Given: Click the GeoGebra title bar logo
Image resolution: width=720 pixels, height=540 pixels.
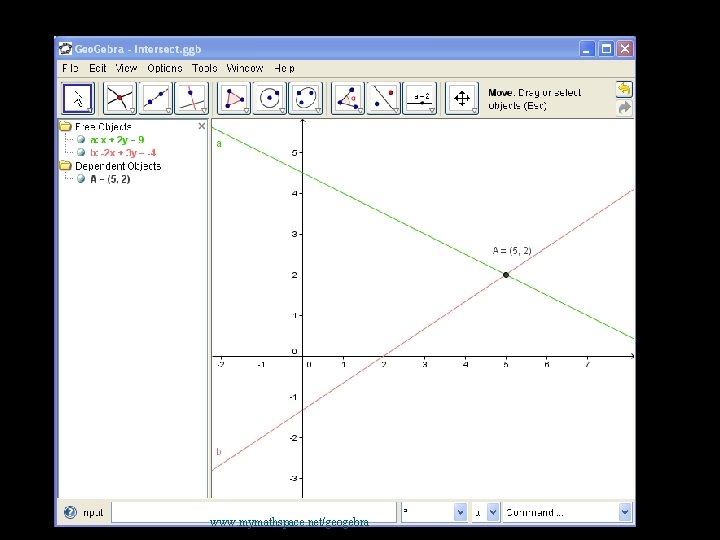Looking at the screenshot, I should [x=66, y=49].
